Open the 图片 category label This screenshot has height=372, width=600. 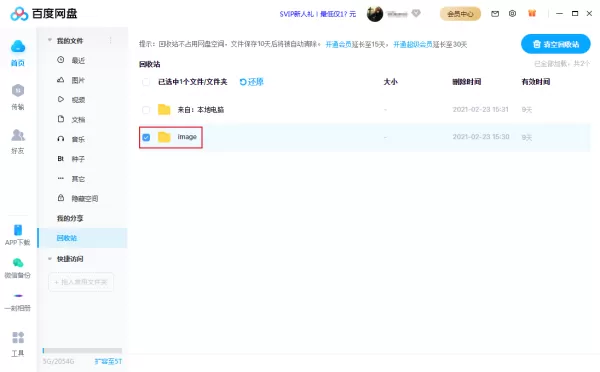tap(78, 80)
